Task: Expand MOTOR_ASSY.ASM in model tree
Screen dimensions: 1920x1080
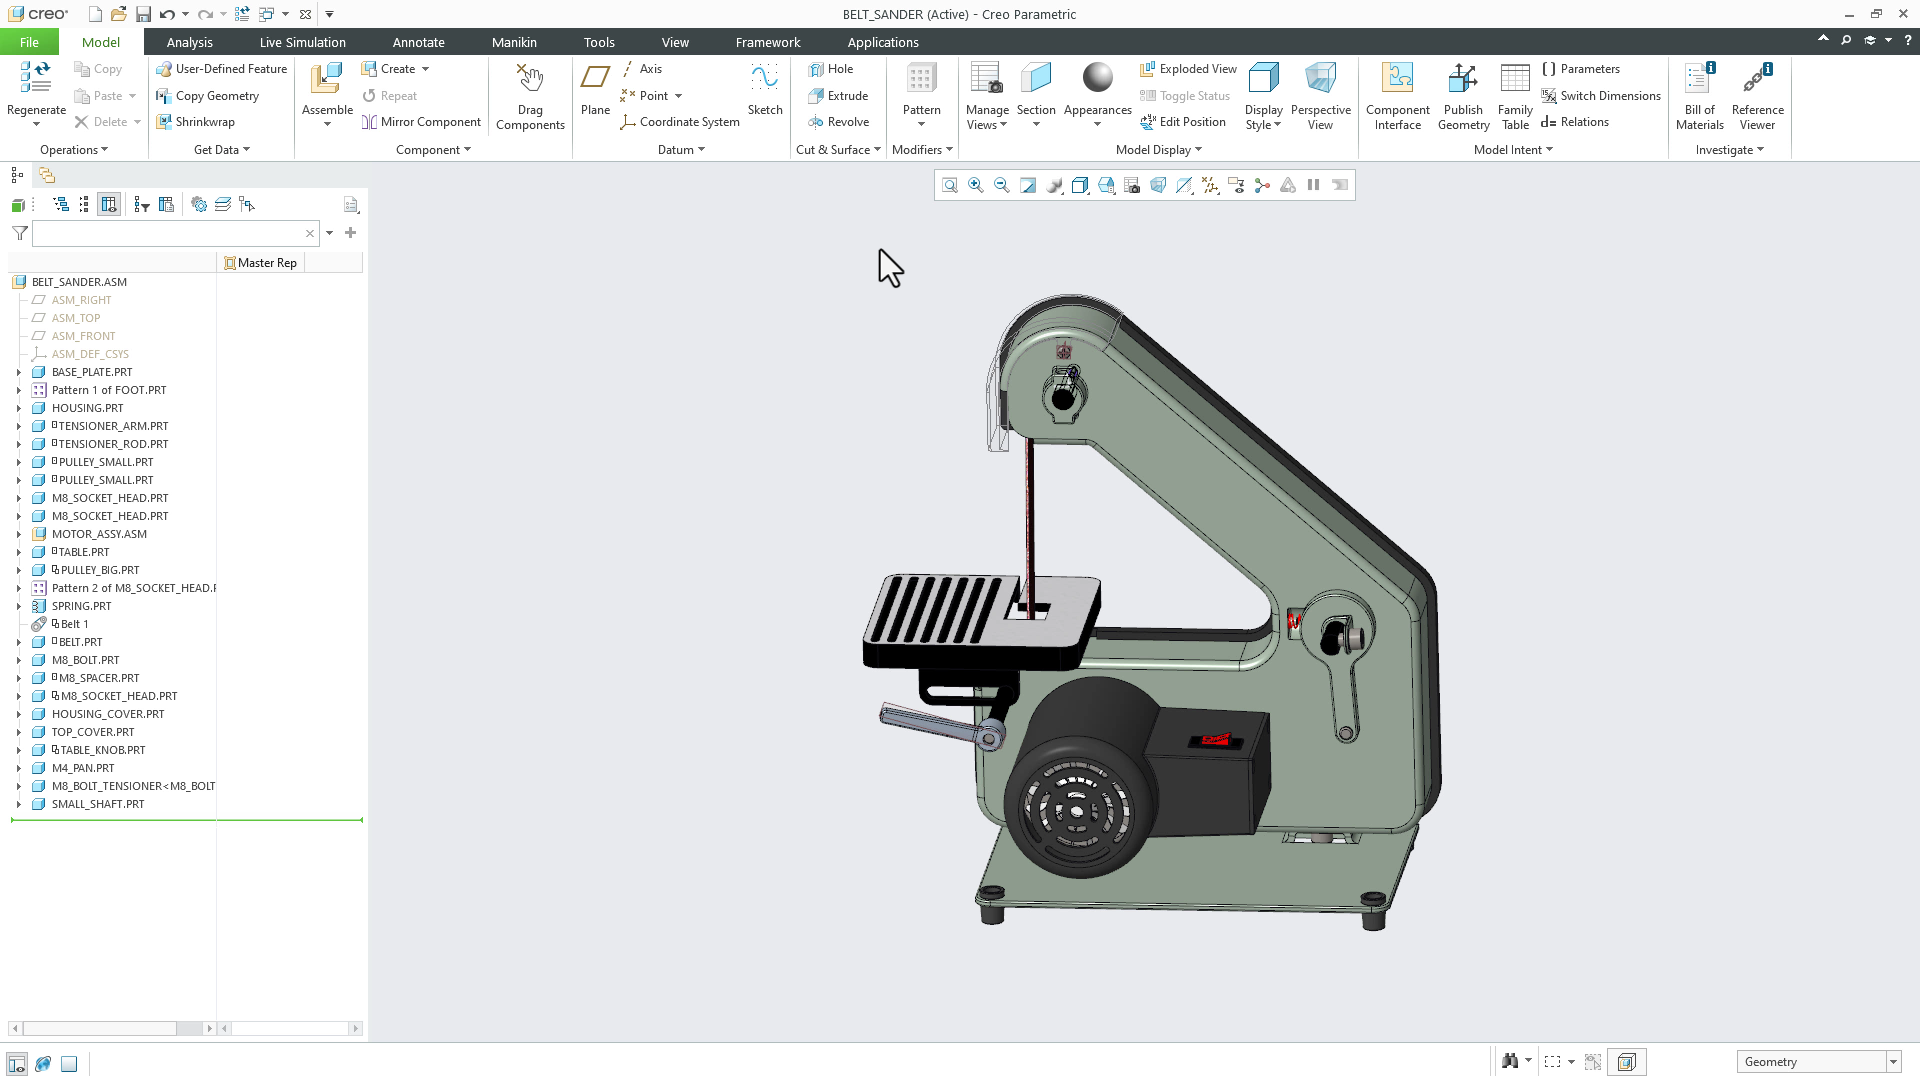Action: click(18, 534)
